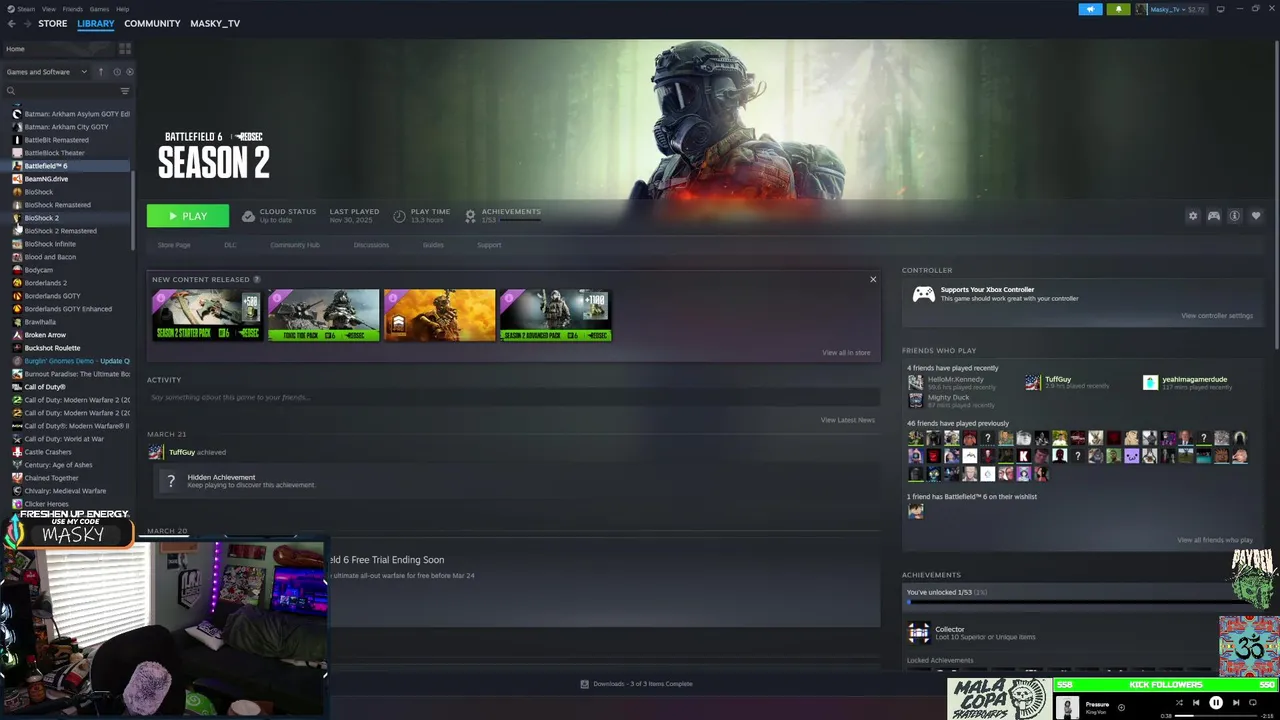The image size is (1280, 720).
Task: Switch to the COMMUNITY tab
Action: coord(152,23)
